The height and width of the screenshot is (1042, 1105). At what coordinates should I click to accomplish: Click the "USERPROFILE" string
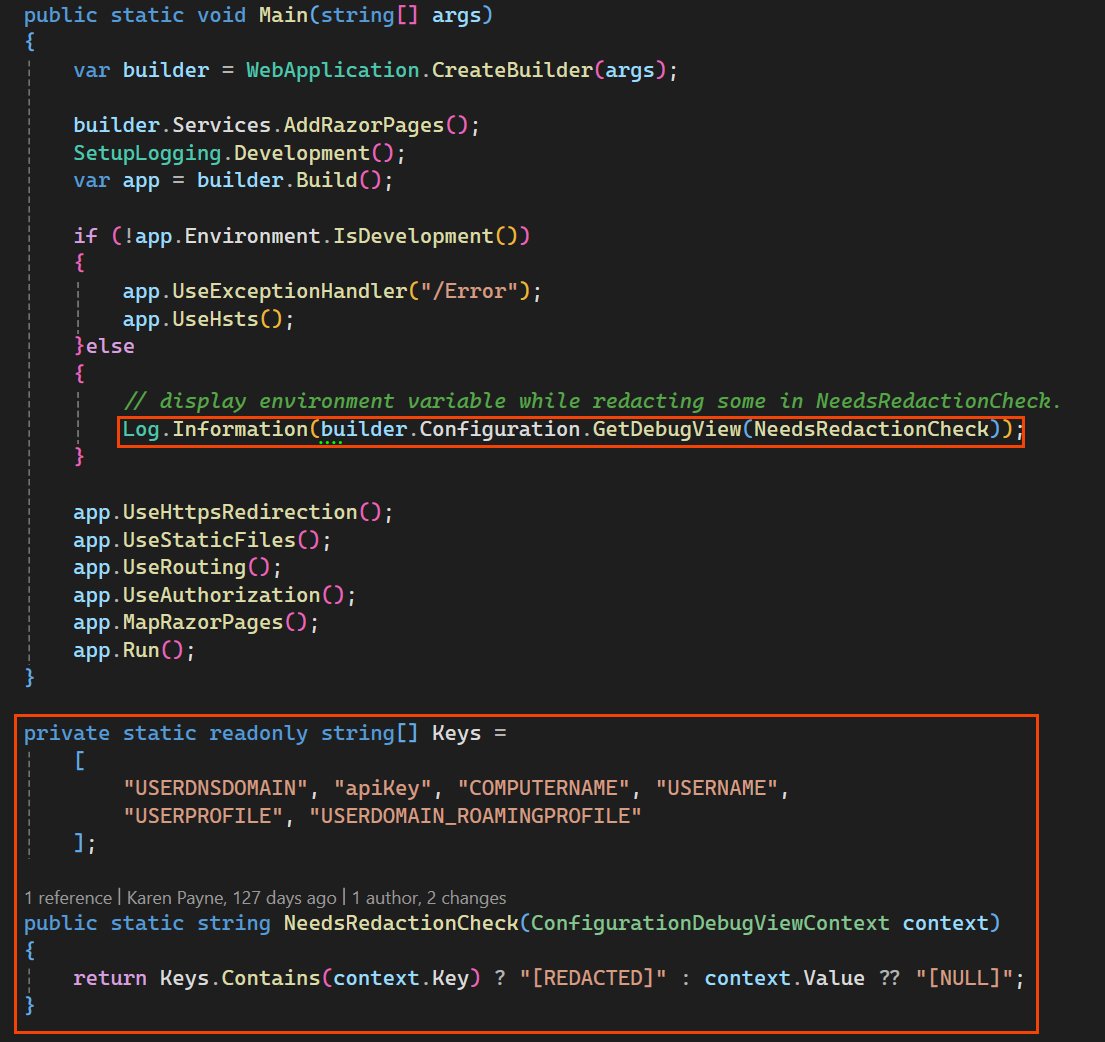(203, 816)
